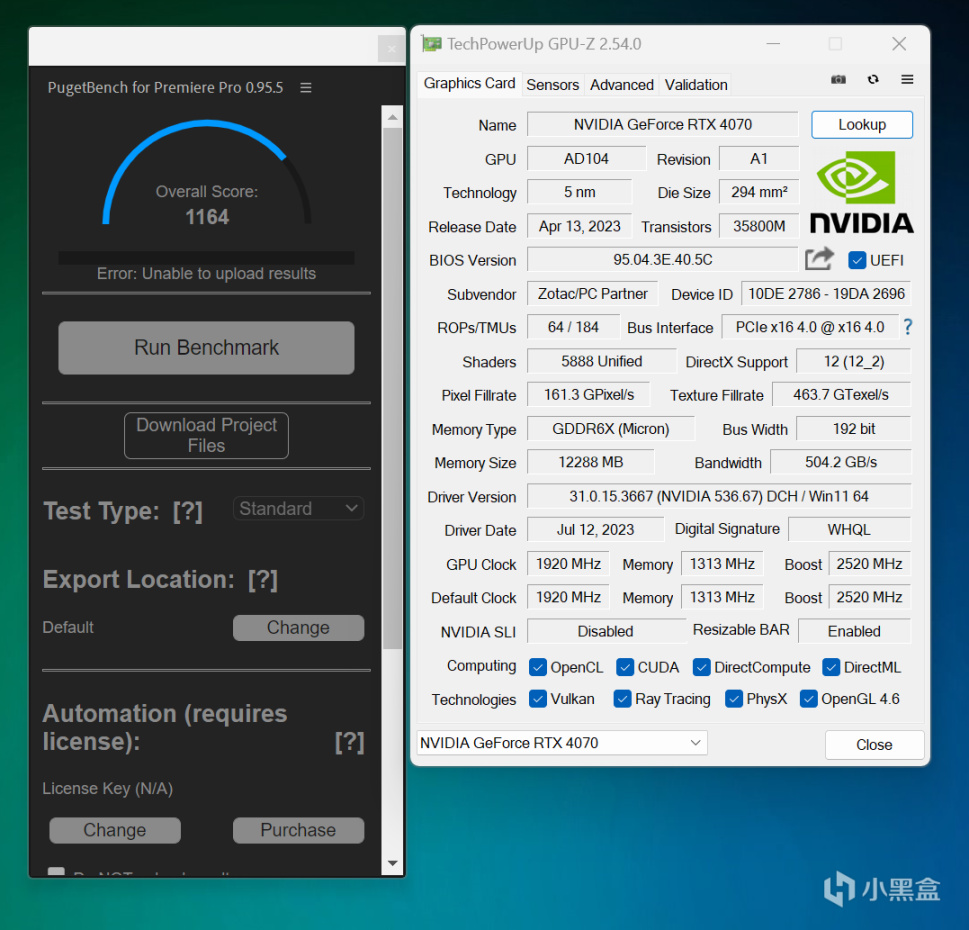The height and width of the screenshot is (930, 969).
Task: Click the Shaders value 5888 Unified
Action: 601,361
